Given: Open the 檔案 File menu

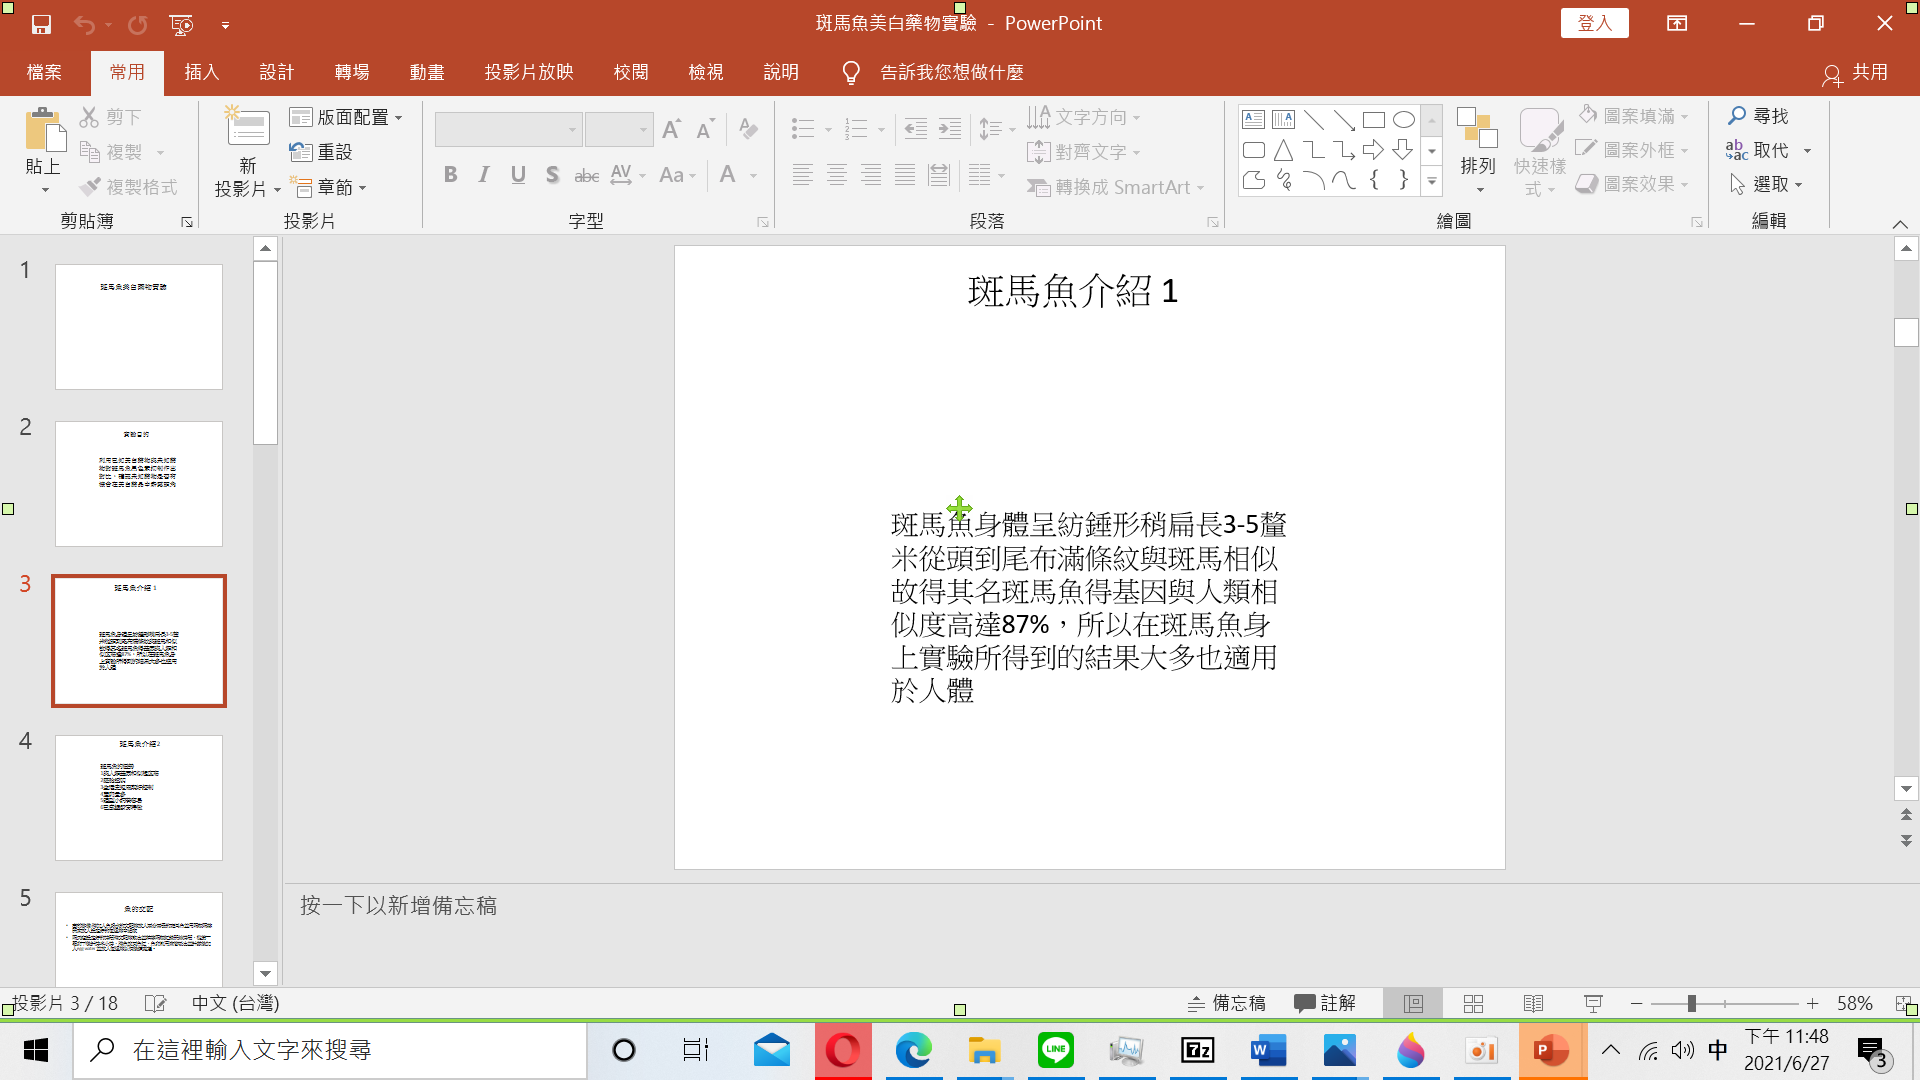Looking at the screenshot, I should pos(44,72).
